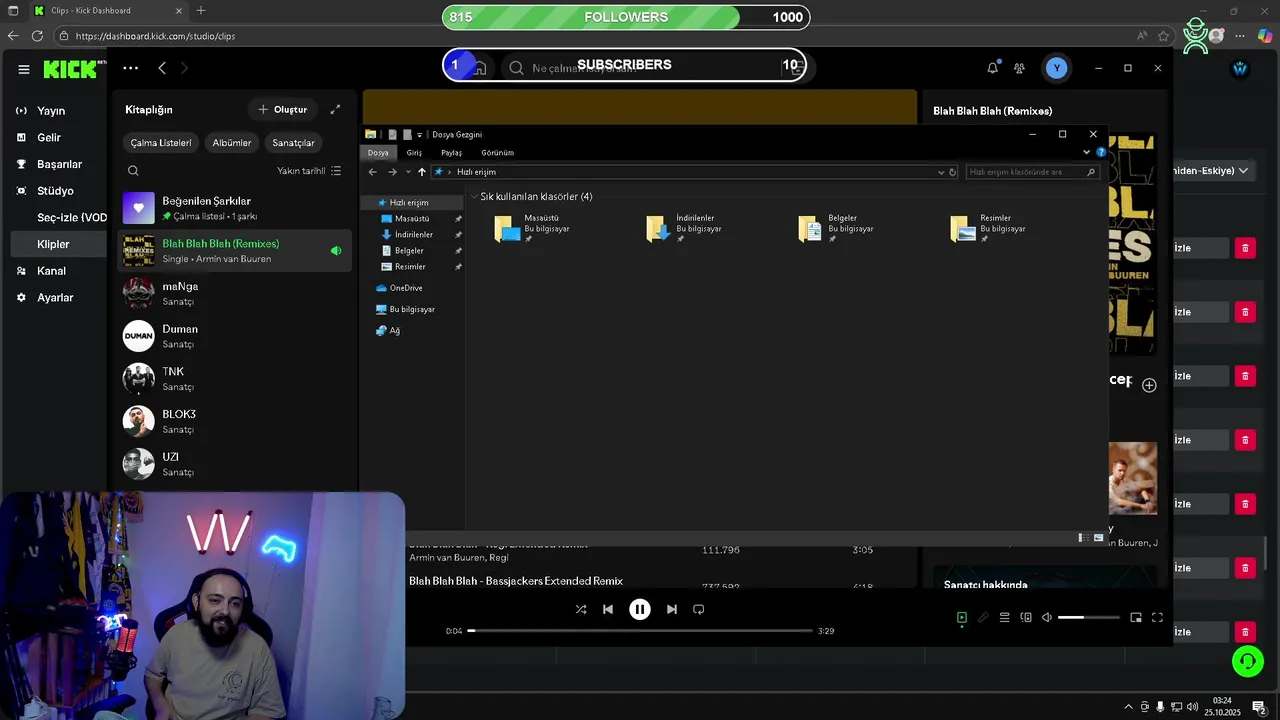1280x720 pixels.
Task: Show hidden system tray icons
Action: [x=1129, y=707]
